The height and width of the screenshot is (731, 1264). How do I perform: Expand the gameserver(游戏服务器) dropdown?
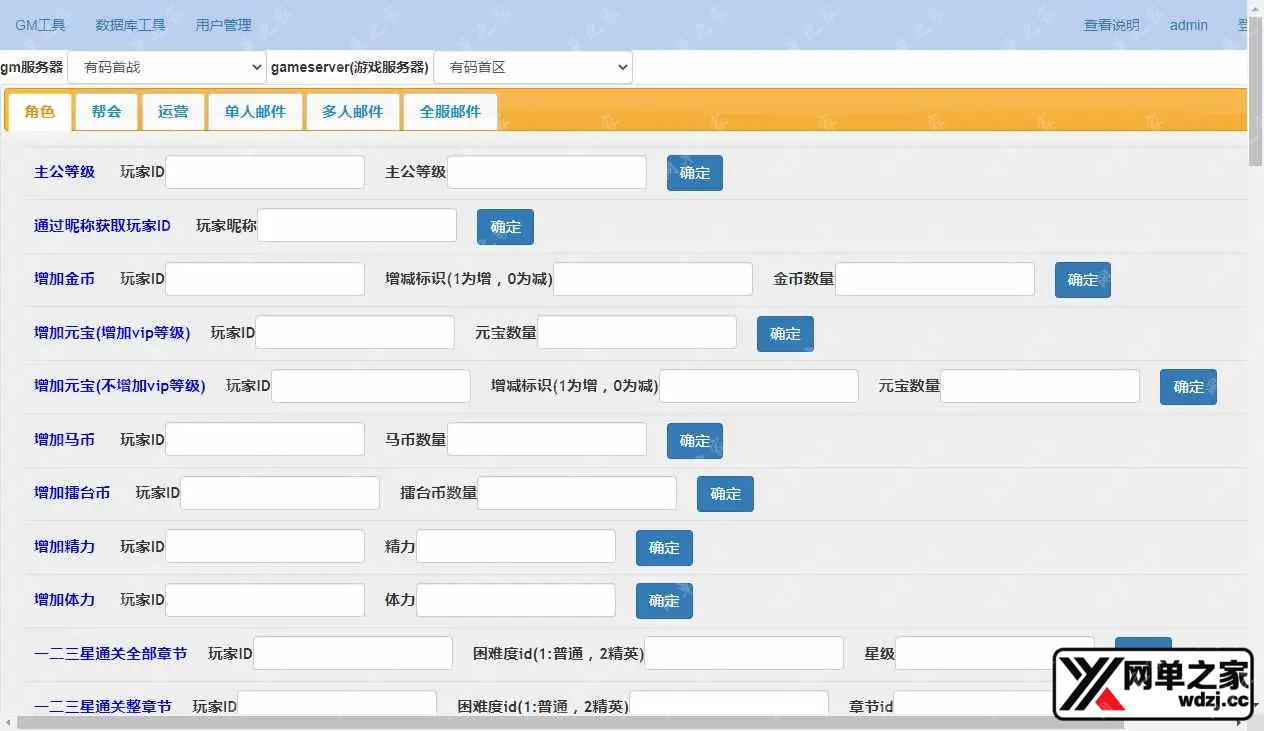click(532, 67)
